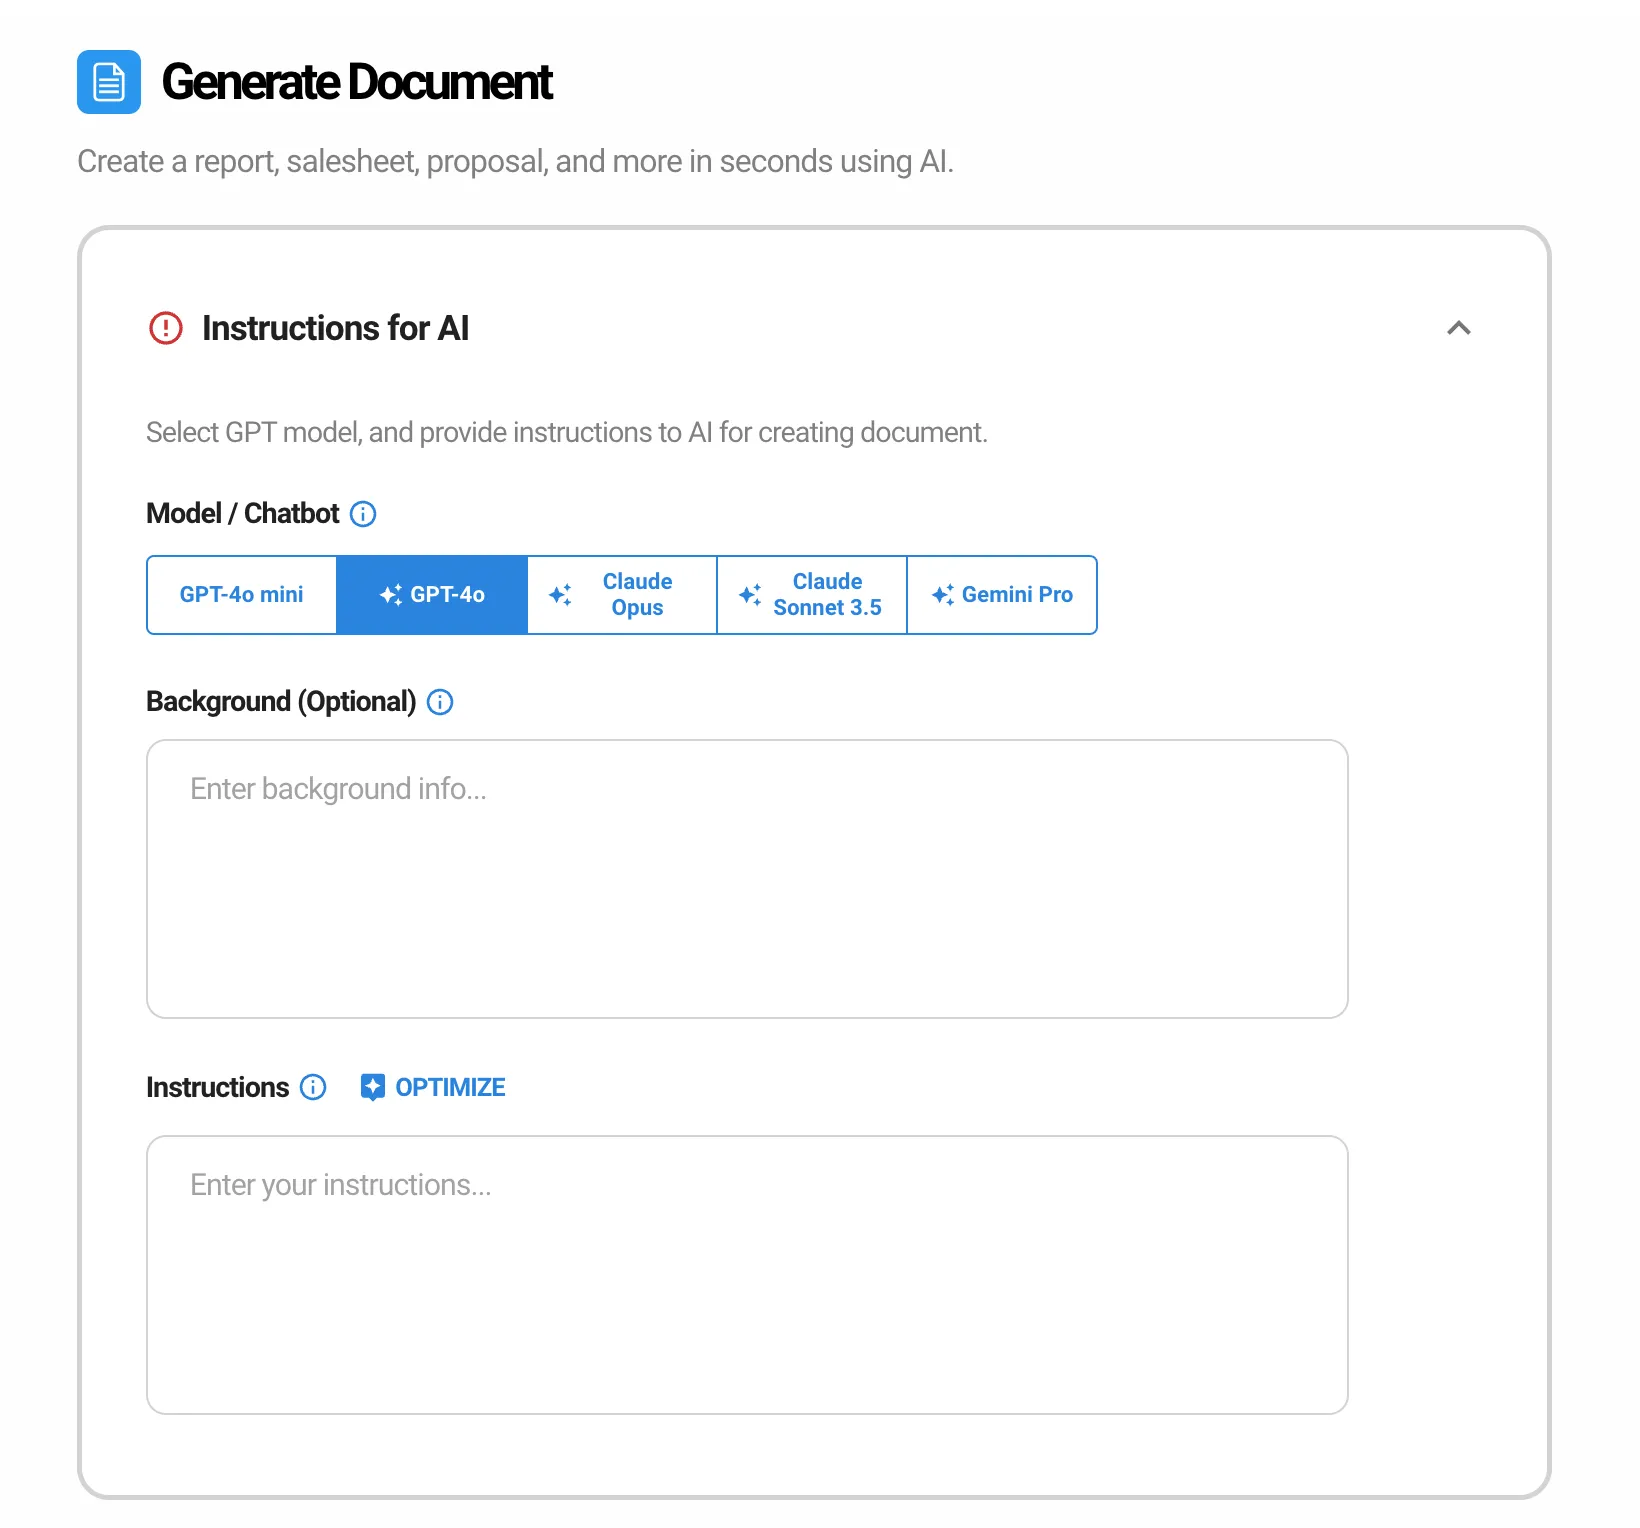This screenshot has width=1640, height=1528.
Task: Click the Instructions for AI section heading
Action: 336,328
